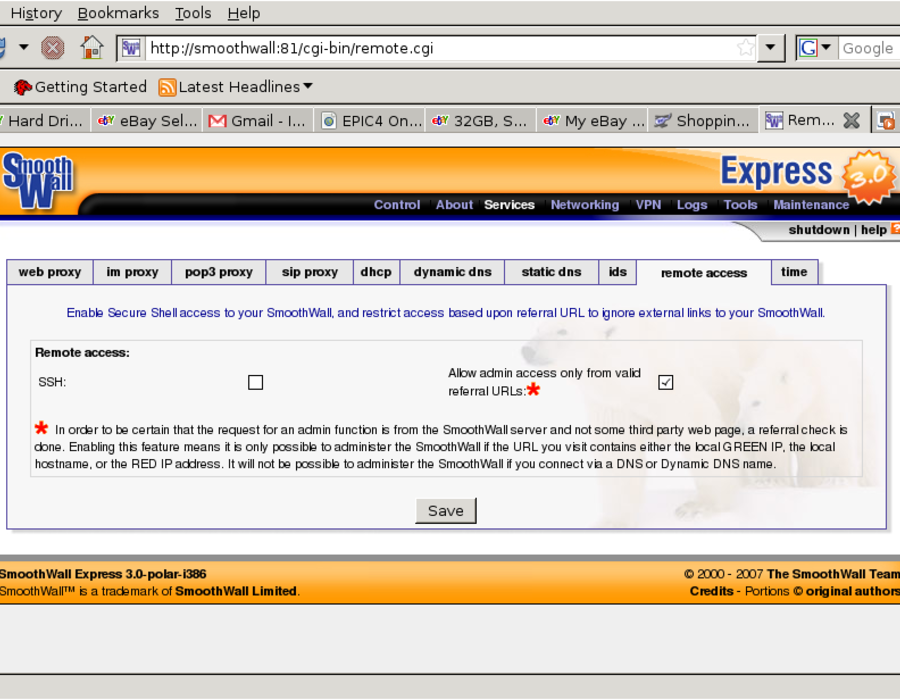Select the ids tab
The height and width of the screenshot is (700, 900).
tap(618, 272)
